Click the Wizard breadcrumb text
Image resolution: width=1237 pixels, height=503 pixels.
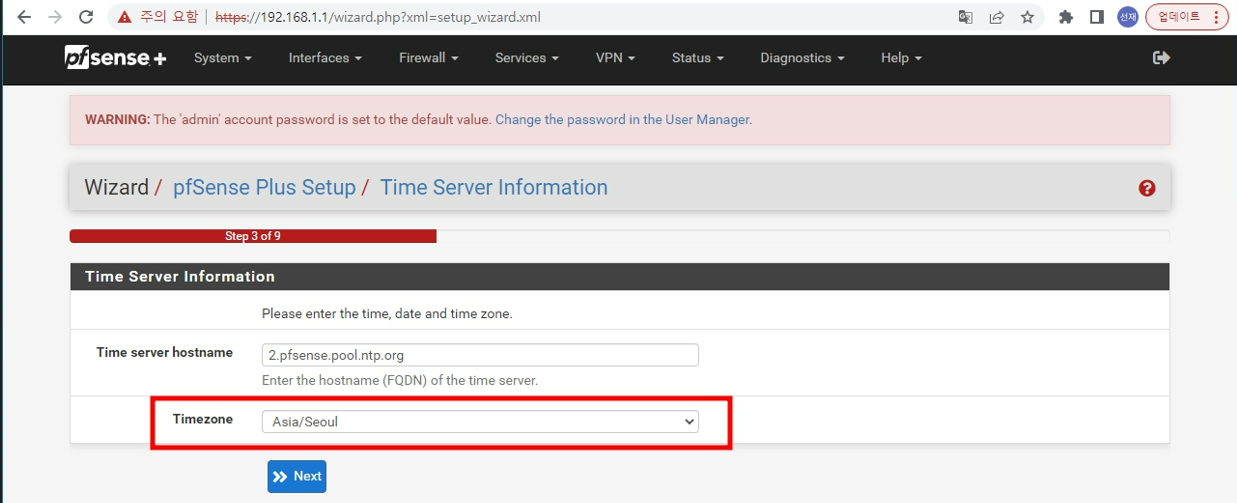pos(116,187)
